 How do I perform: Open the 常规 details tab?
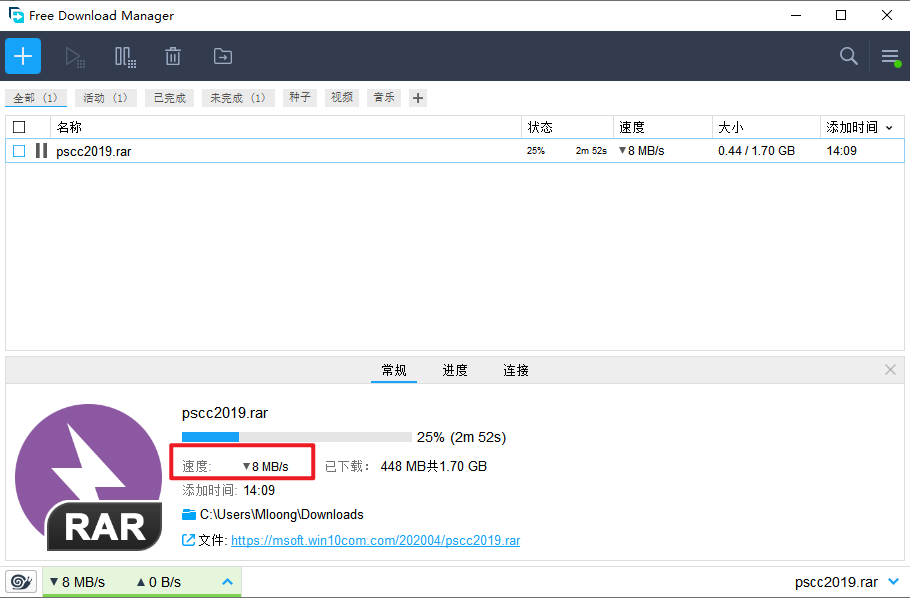click(393, 370)
